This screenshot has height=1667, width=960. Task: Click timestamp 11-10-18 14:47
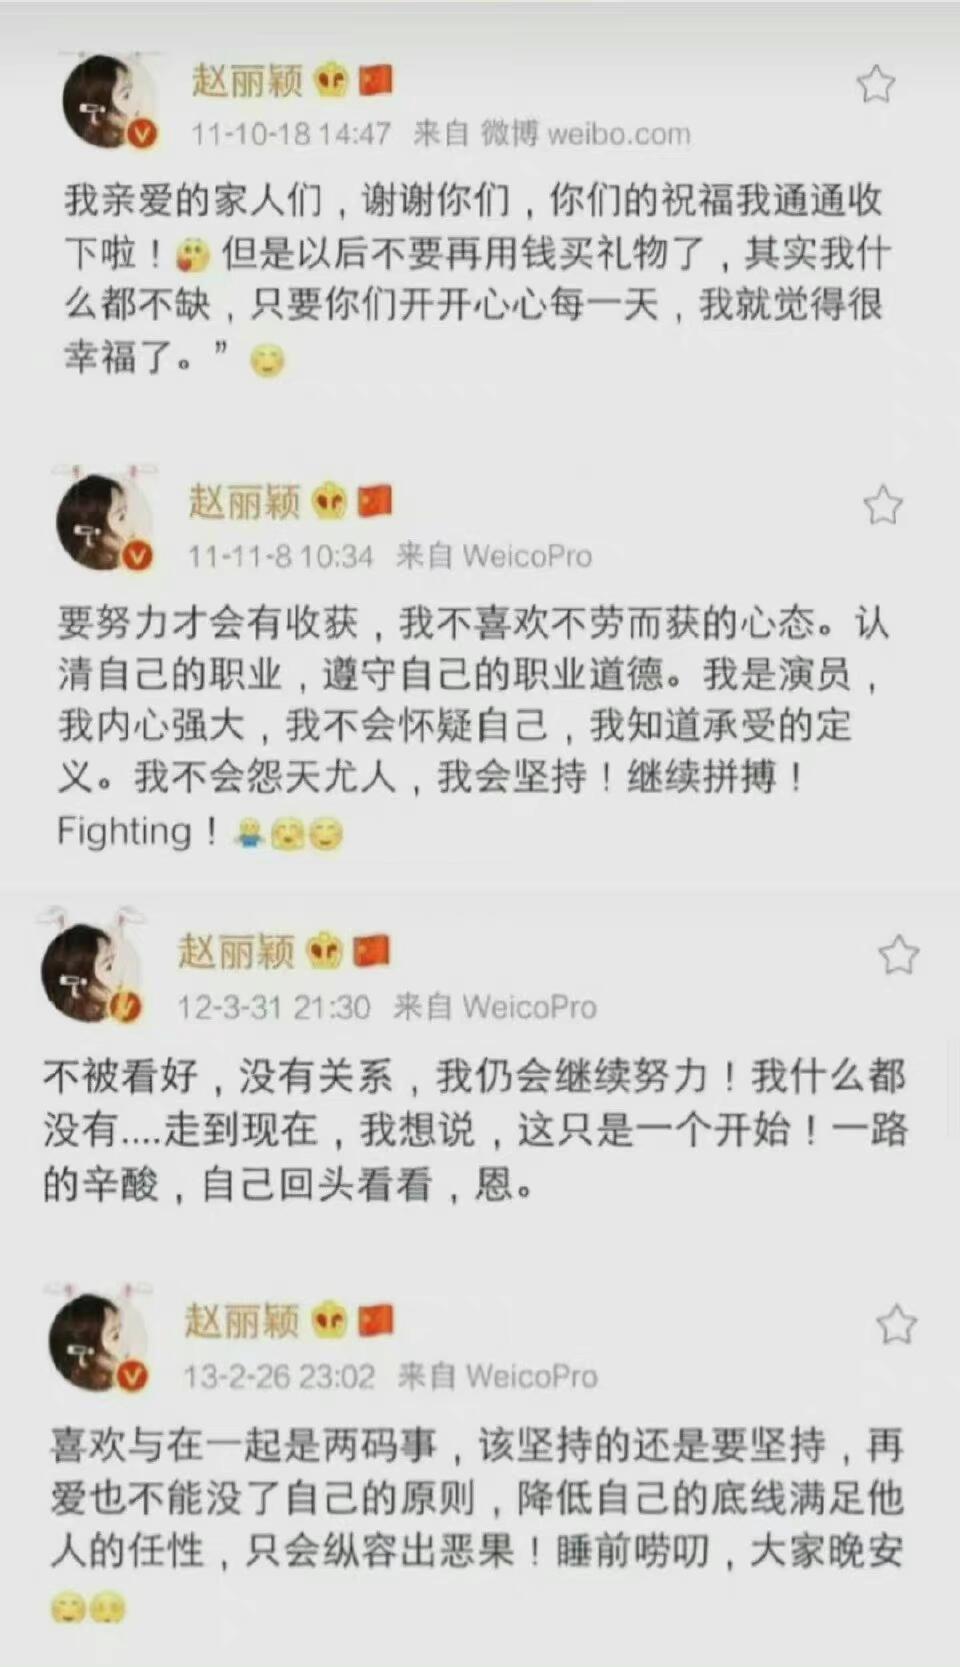point(290,133)
